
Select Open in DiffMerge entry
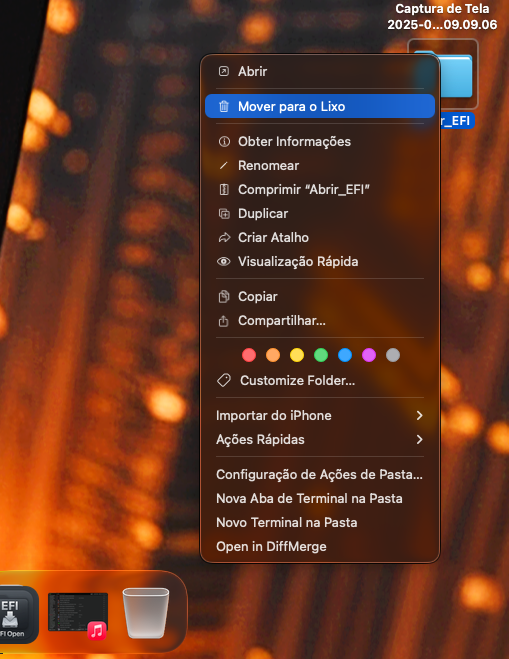319,546
